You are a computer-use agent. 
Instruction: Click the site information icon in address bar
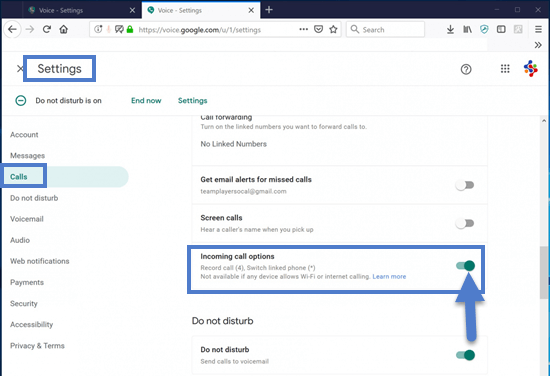tap(98, 29)
